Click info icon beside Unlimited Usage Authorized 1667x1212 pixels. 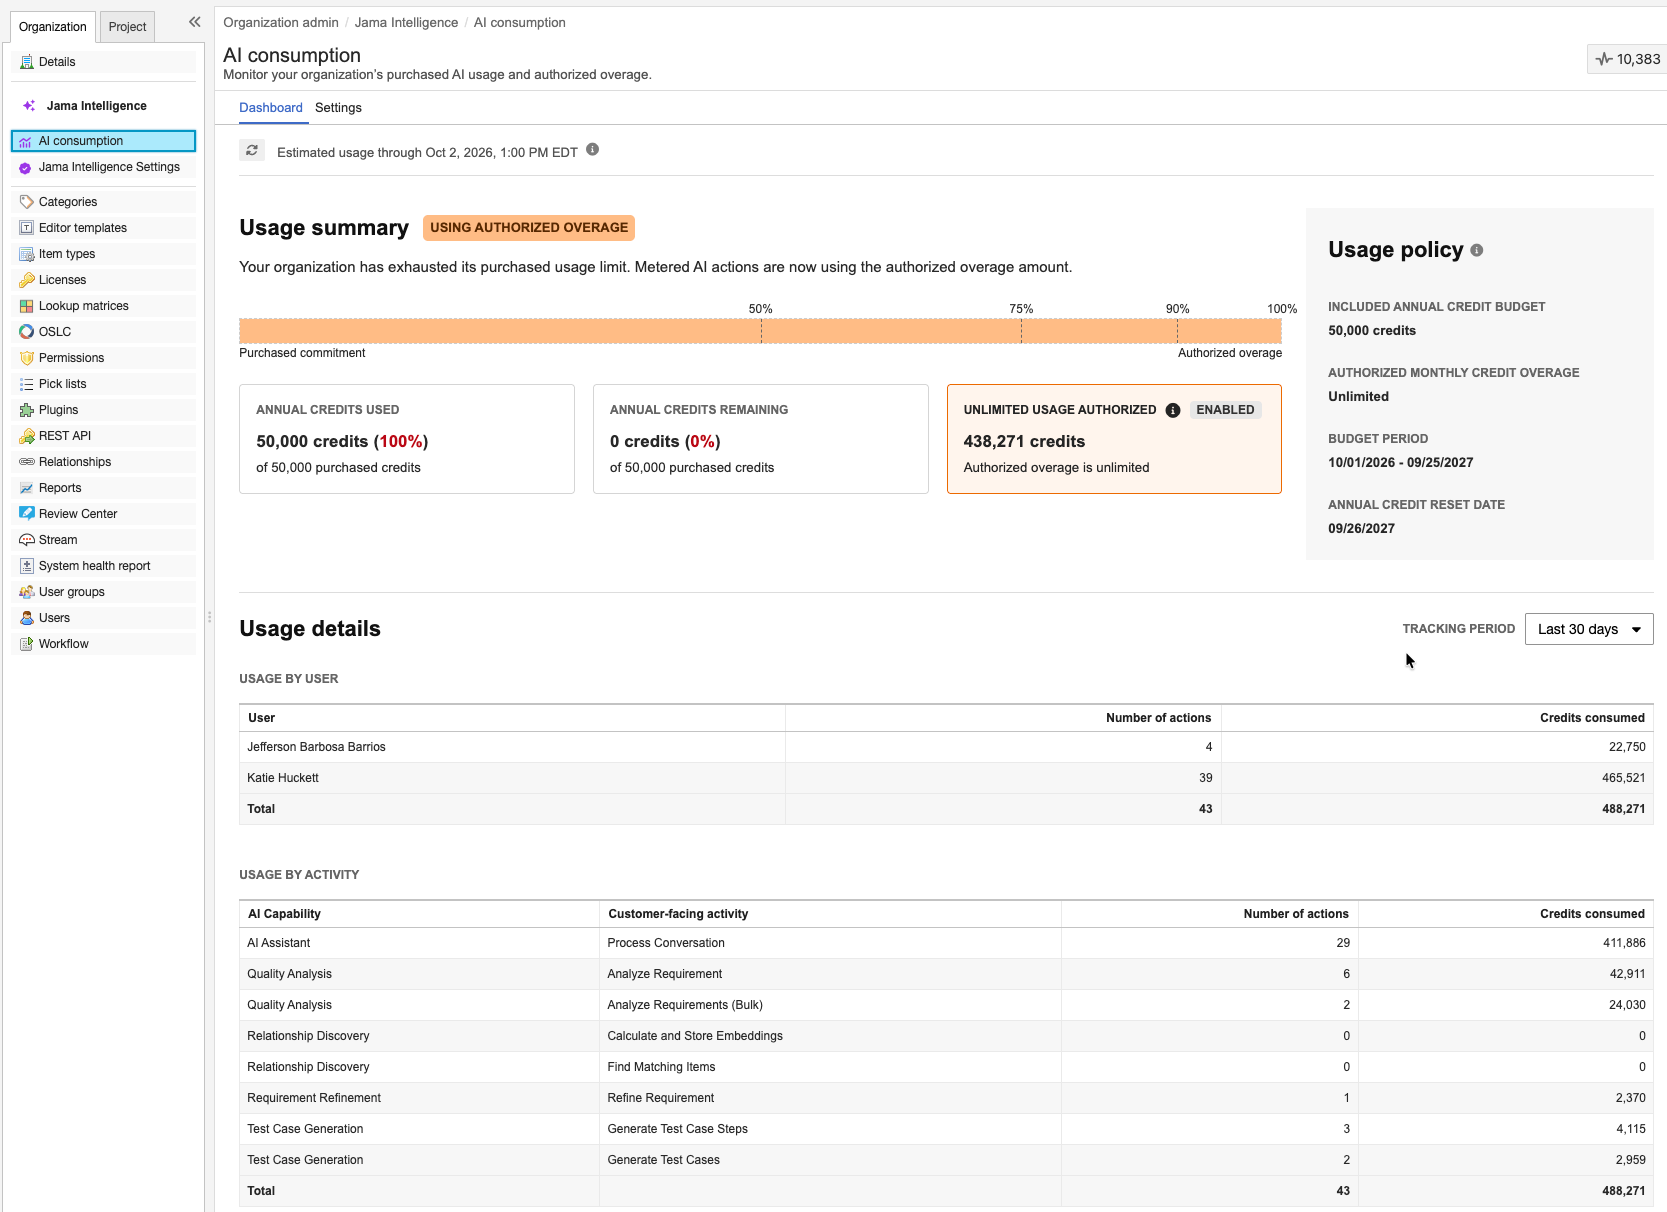[x=1173, y=410]
